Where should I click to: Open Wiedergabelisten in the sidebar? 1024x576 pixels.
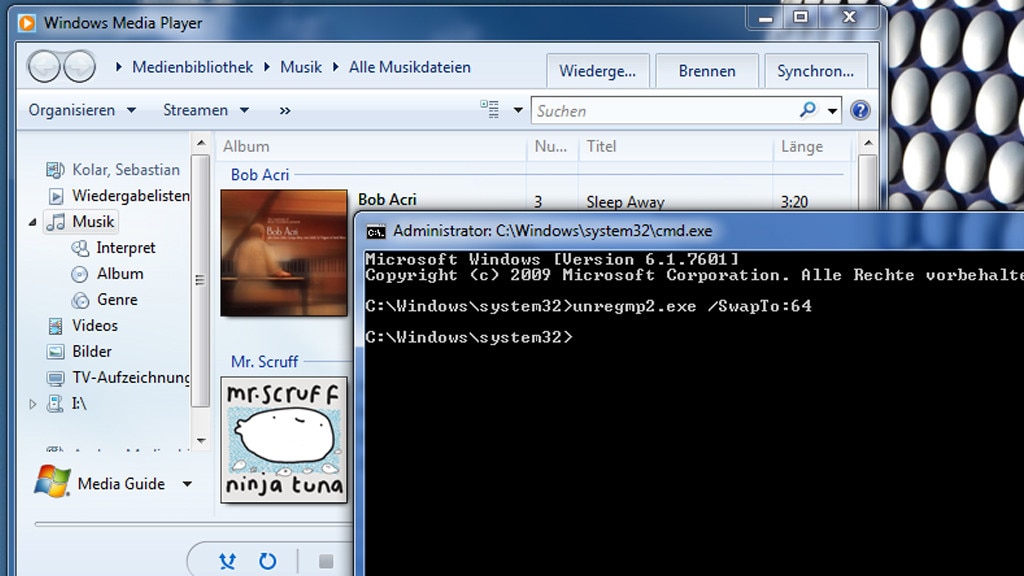(x=131, y=195)
